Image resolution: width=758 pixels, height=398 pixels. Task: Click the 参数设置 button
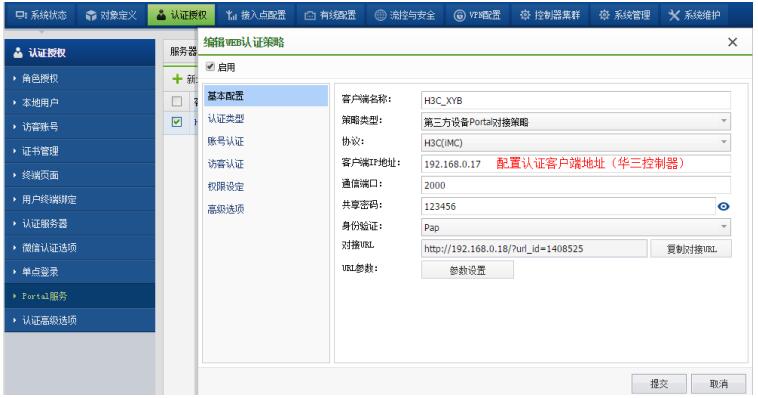(x=467, y=270)
